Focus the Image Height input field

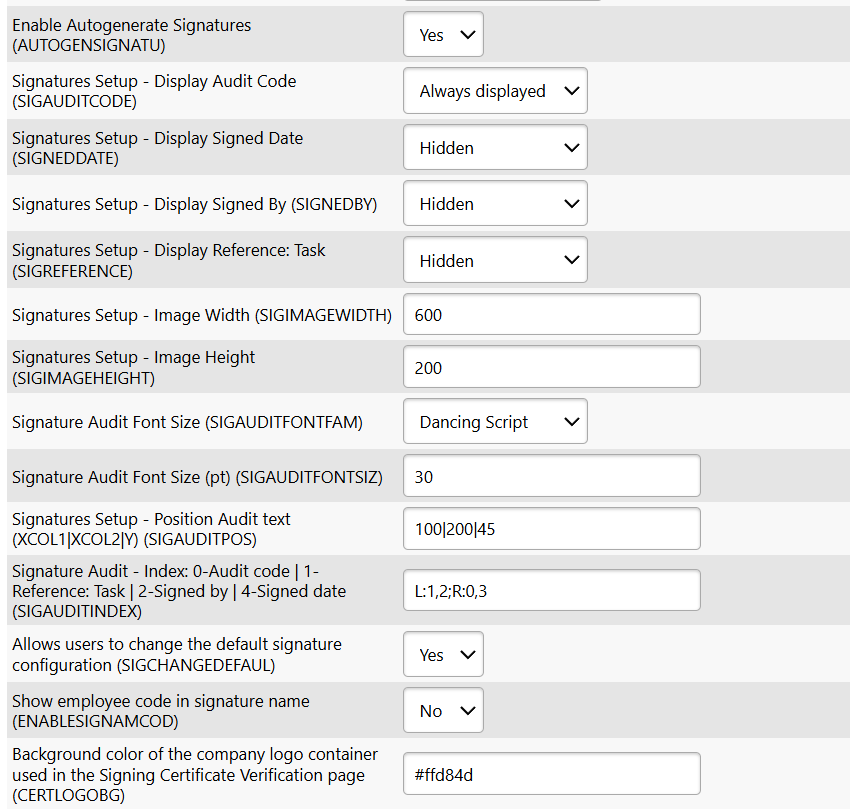551,368
